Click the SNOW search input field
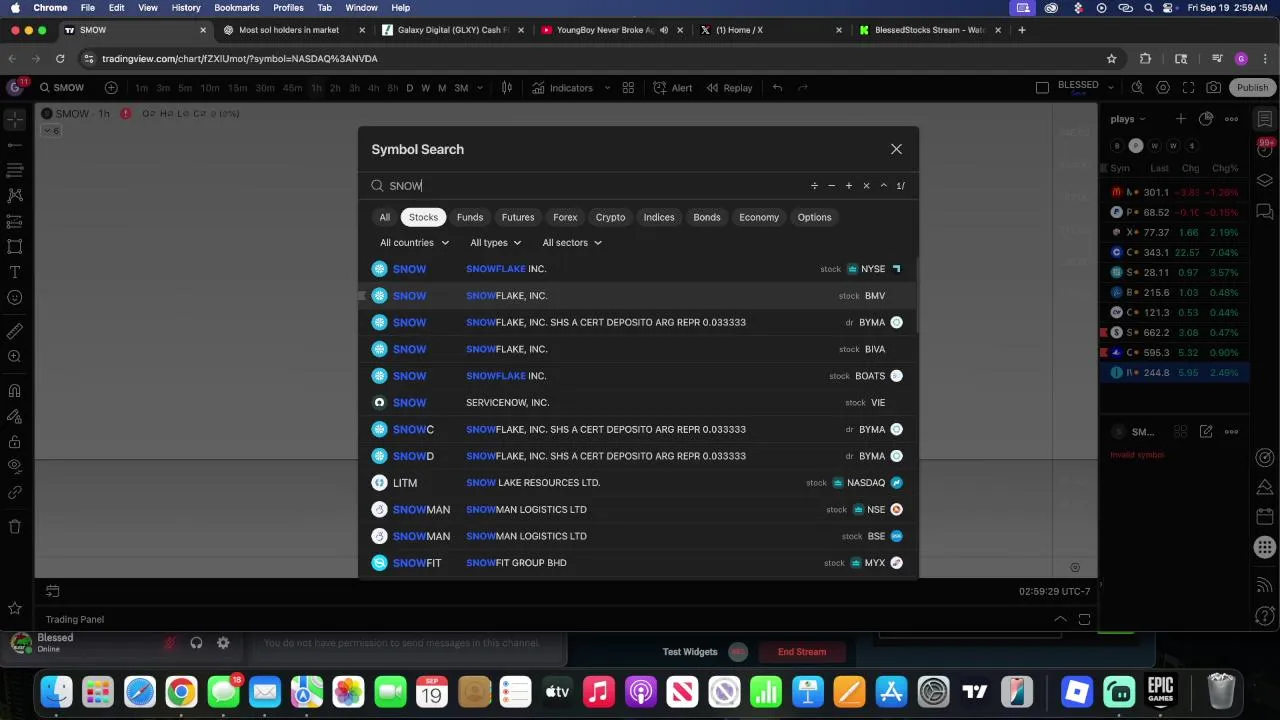The width and height of the screenshot is (1280, 720). [x=590, y=186]
